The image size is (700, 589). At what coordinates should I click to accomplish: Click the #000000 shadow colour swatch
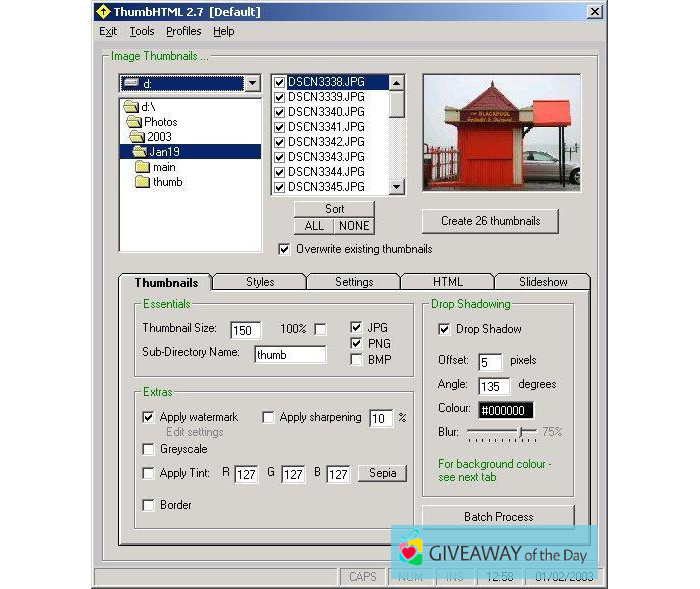pyautogui.click(x=506, y=410)
